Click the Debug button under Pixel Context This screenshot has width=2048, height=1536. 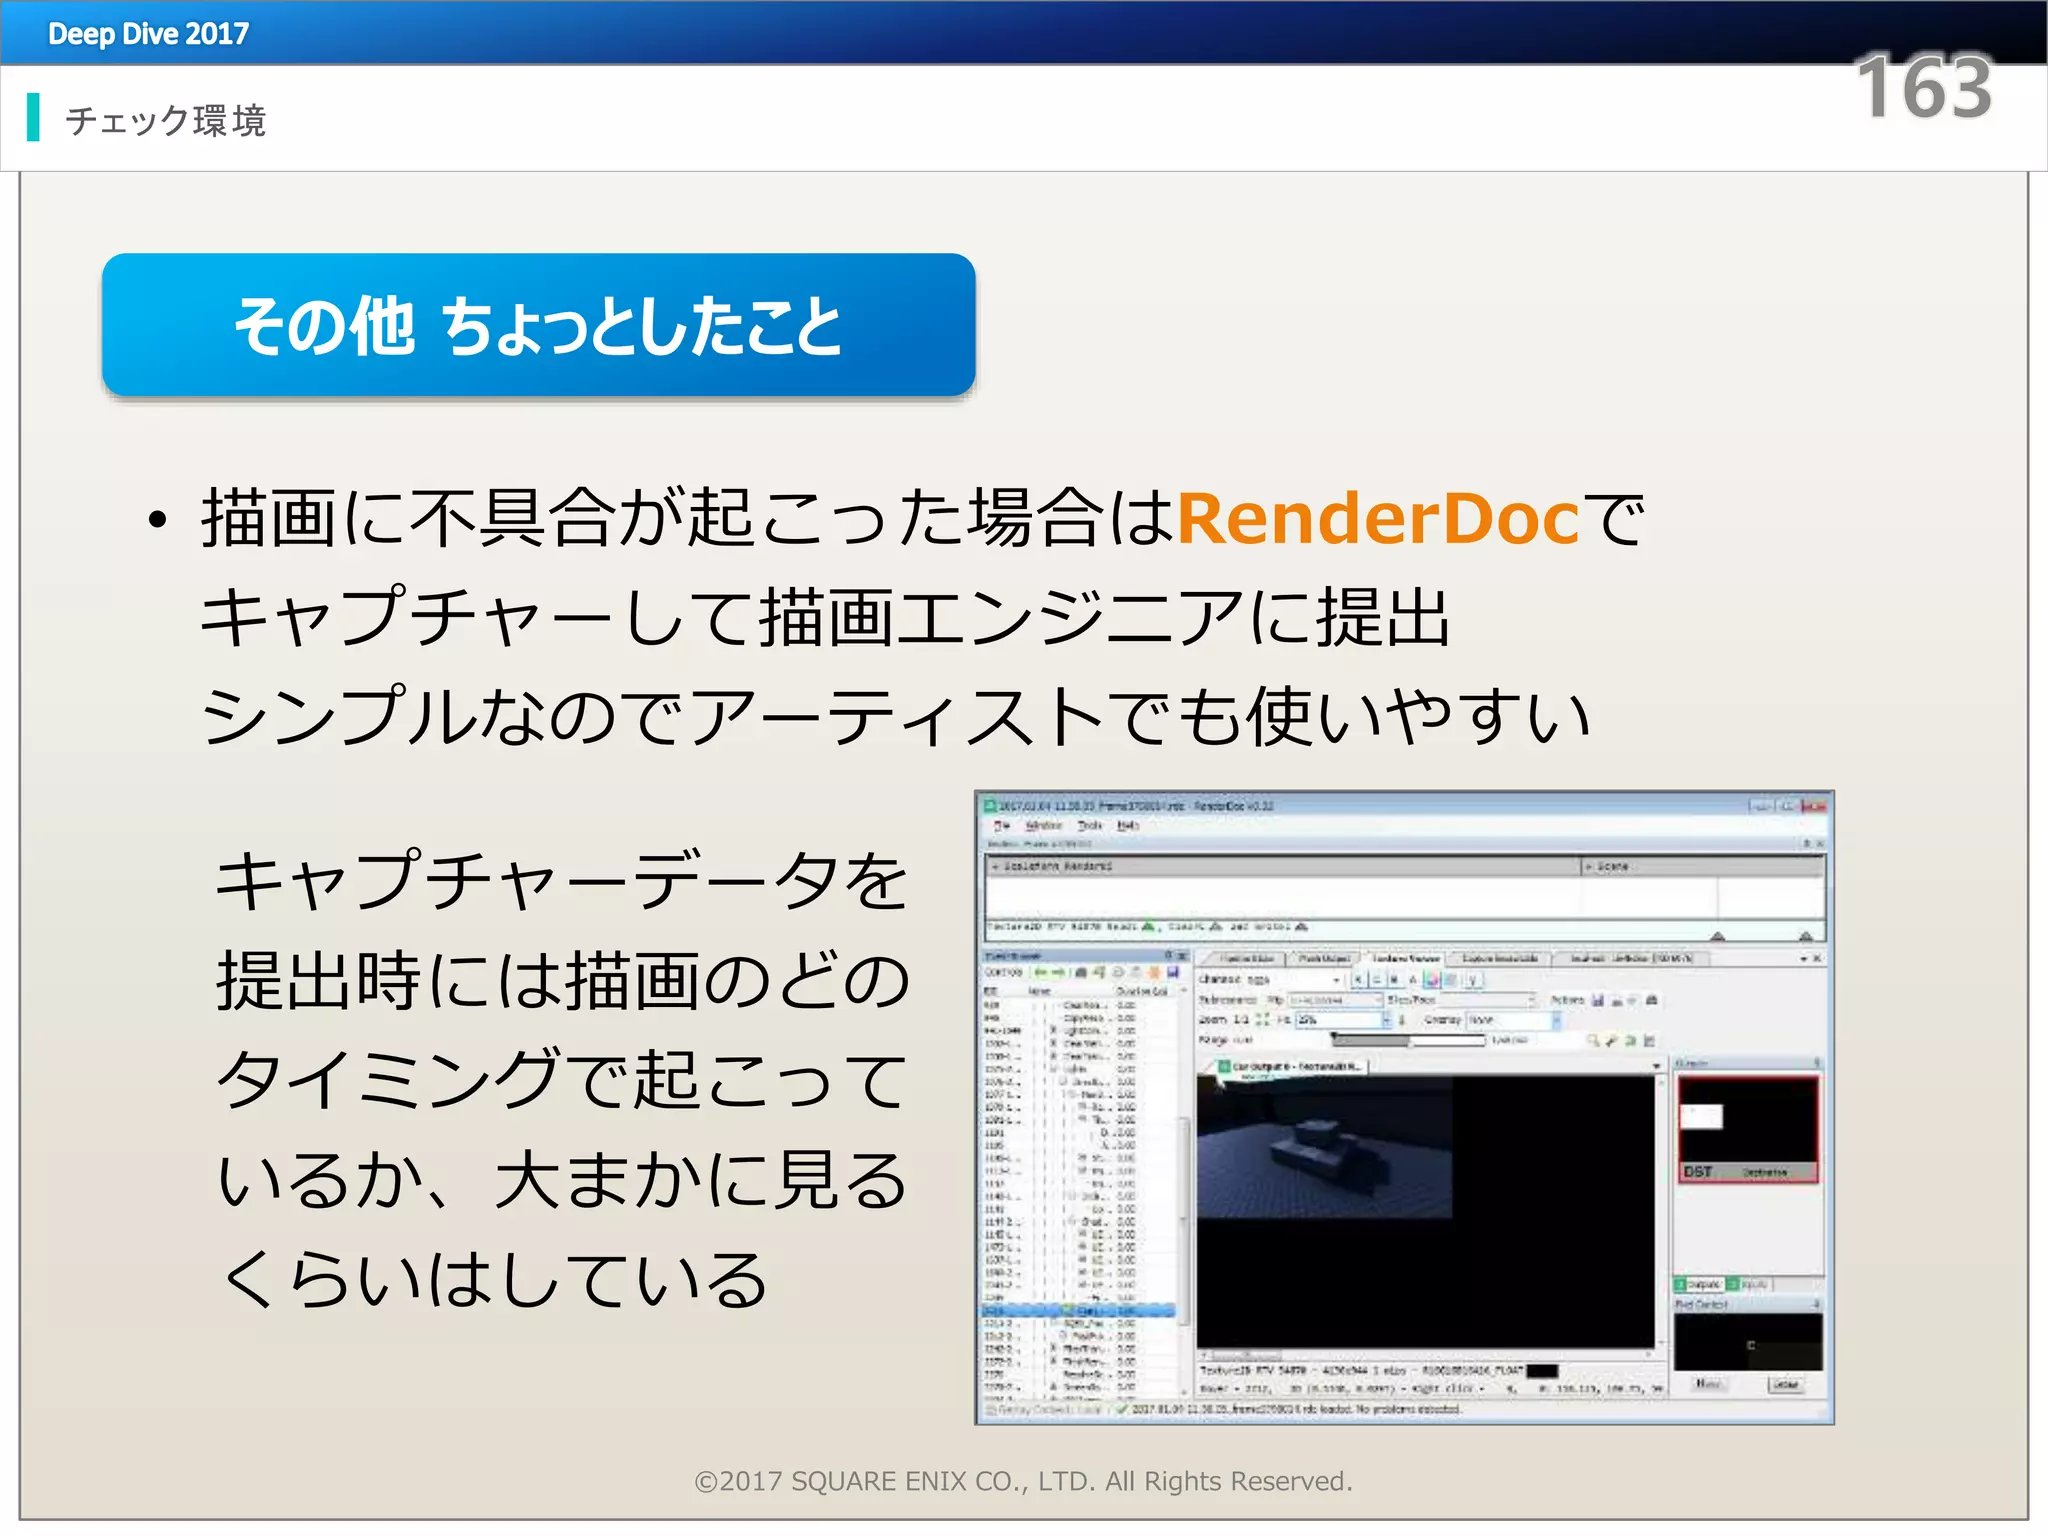tap(1785, 1384)
